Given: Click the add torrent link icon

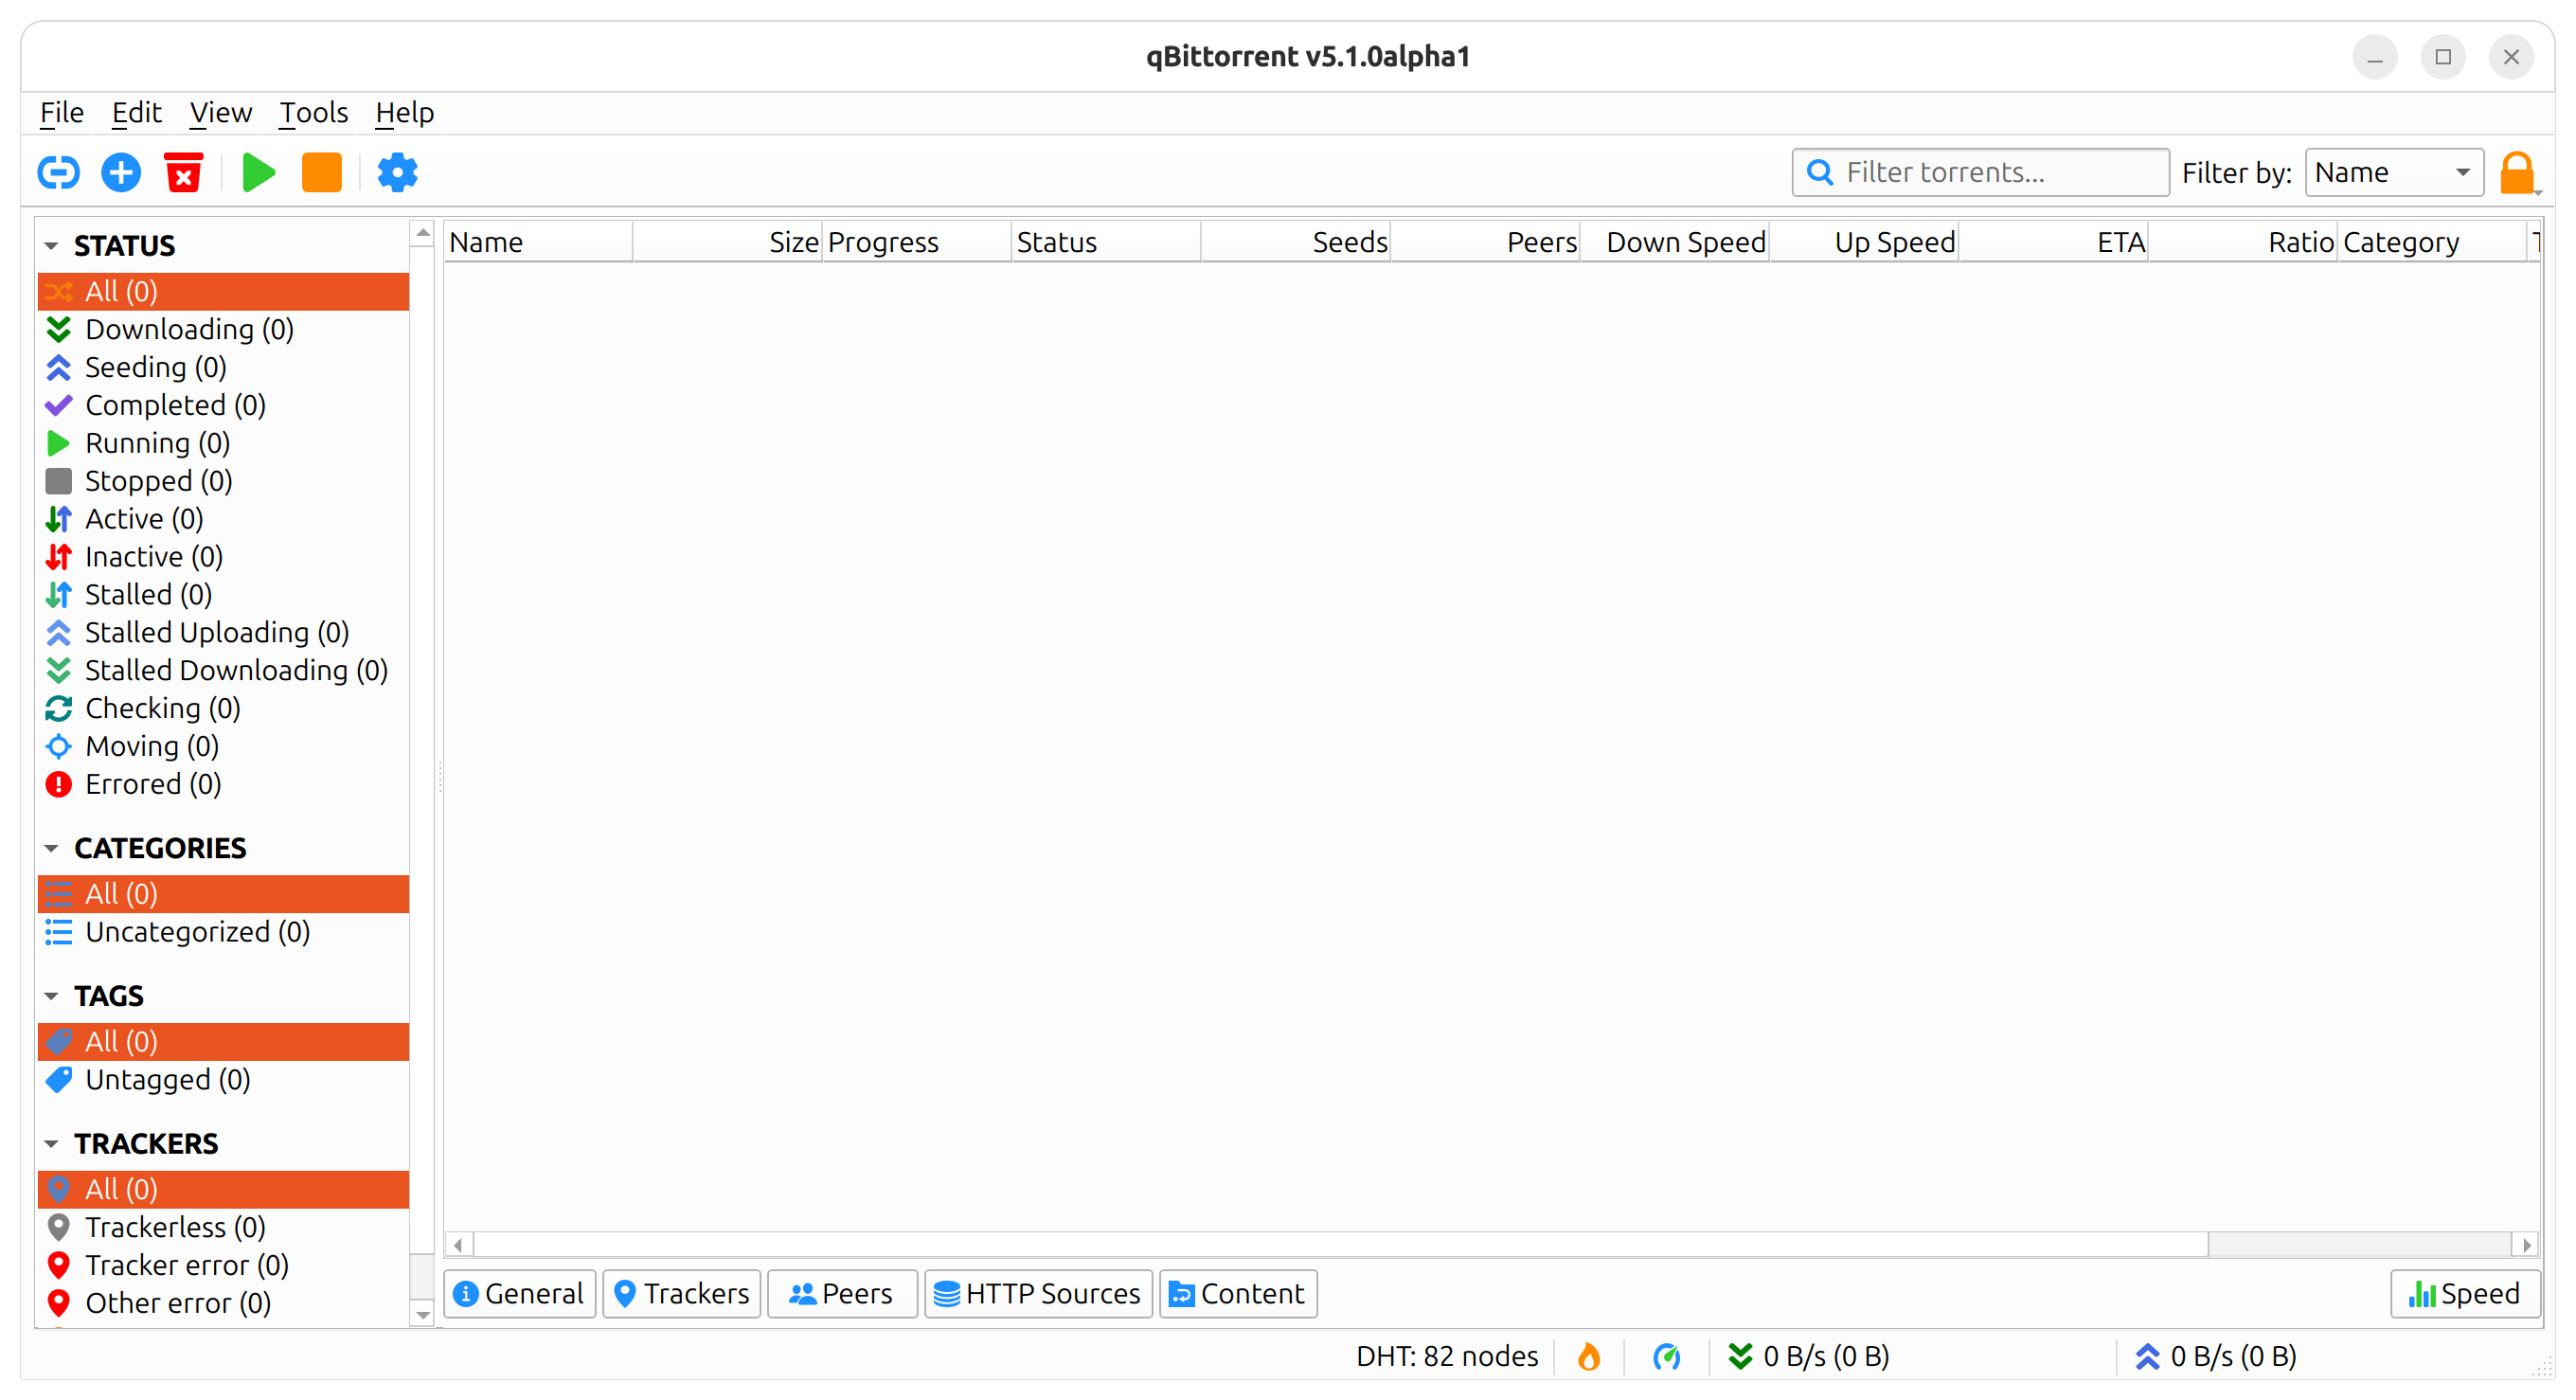Looking at the screenshot, I should pyautogui.click(x=58, y=172).
